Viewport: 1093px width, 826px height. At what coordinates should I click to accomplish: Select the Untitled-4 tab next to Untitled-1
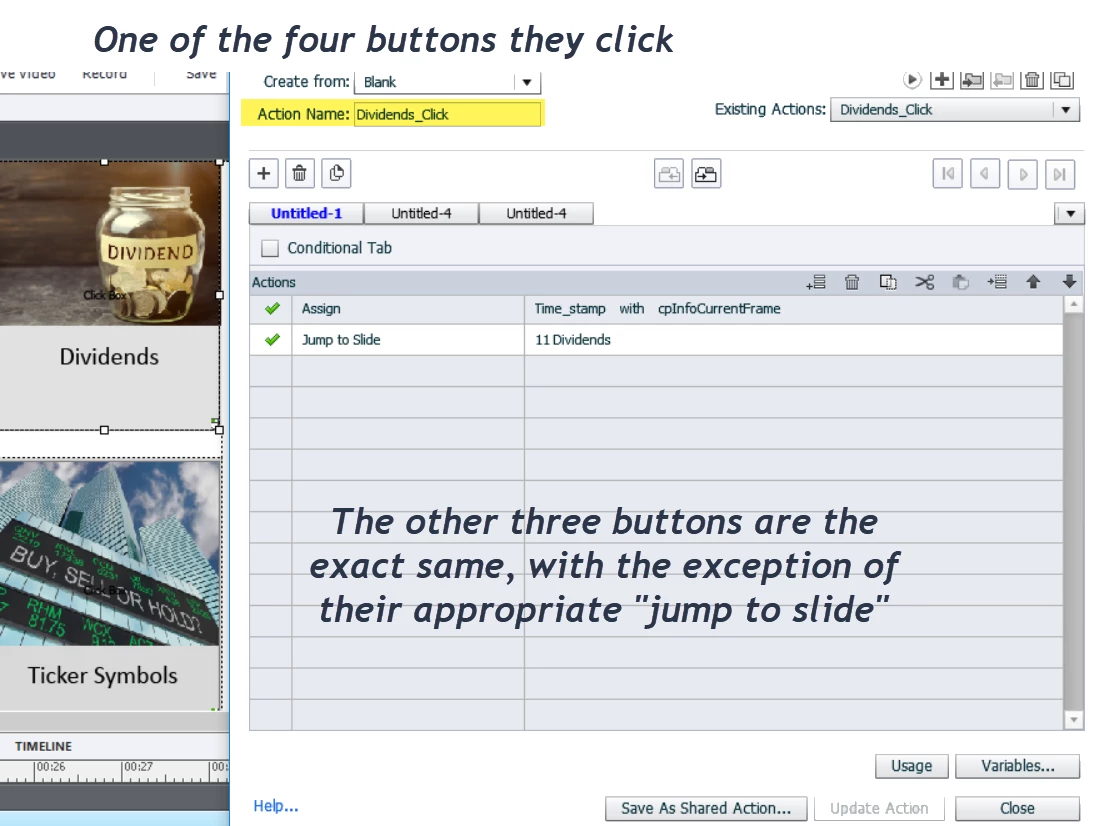(x=422, y=213)
